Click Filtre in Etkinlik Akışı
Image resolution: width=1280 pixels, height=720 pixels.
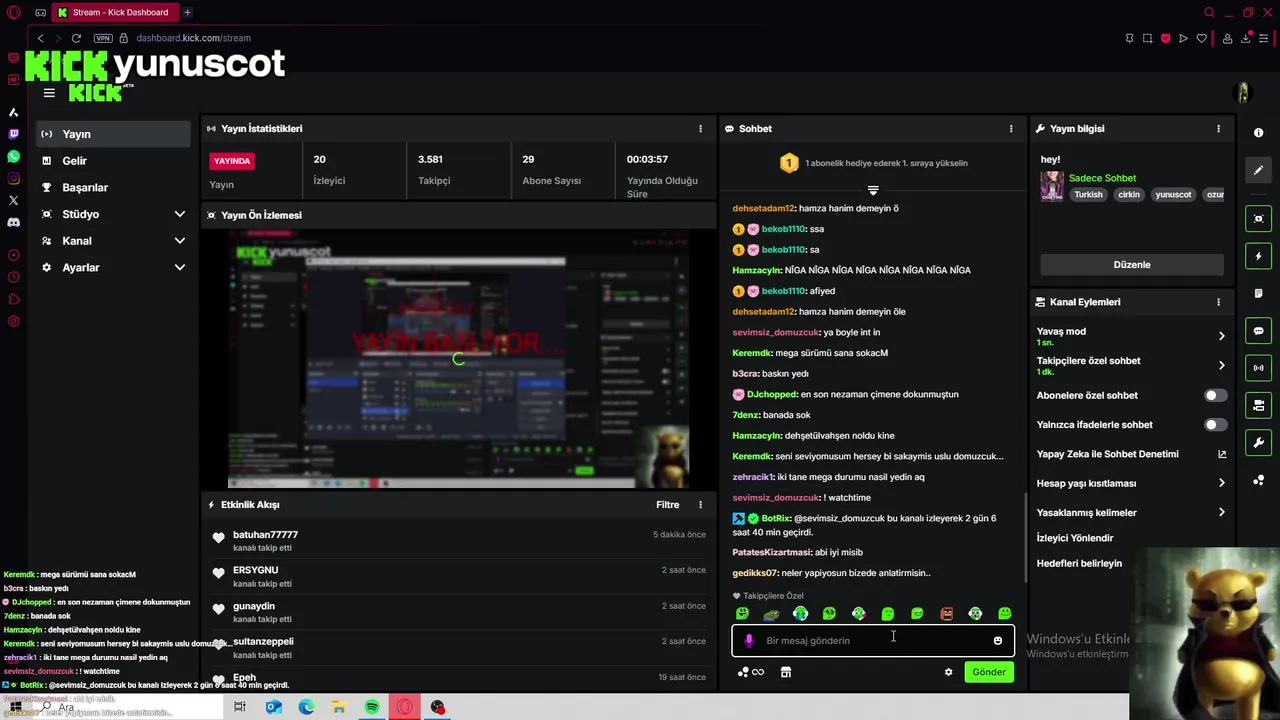pos(667,505)
